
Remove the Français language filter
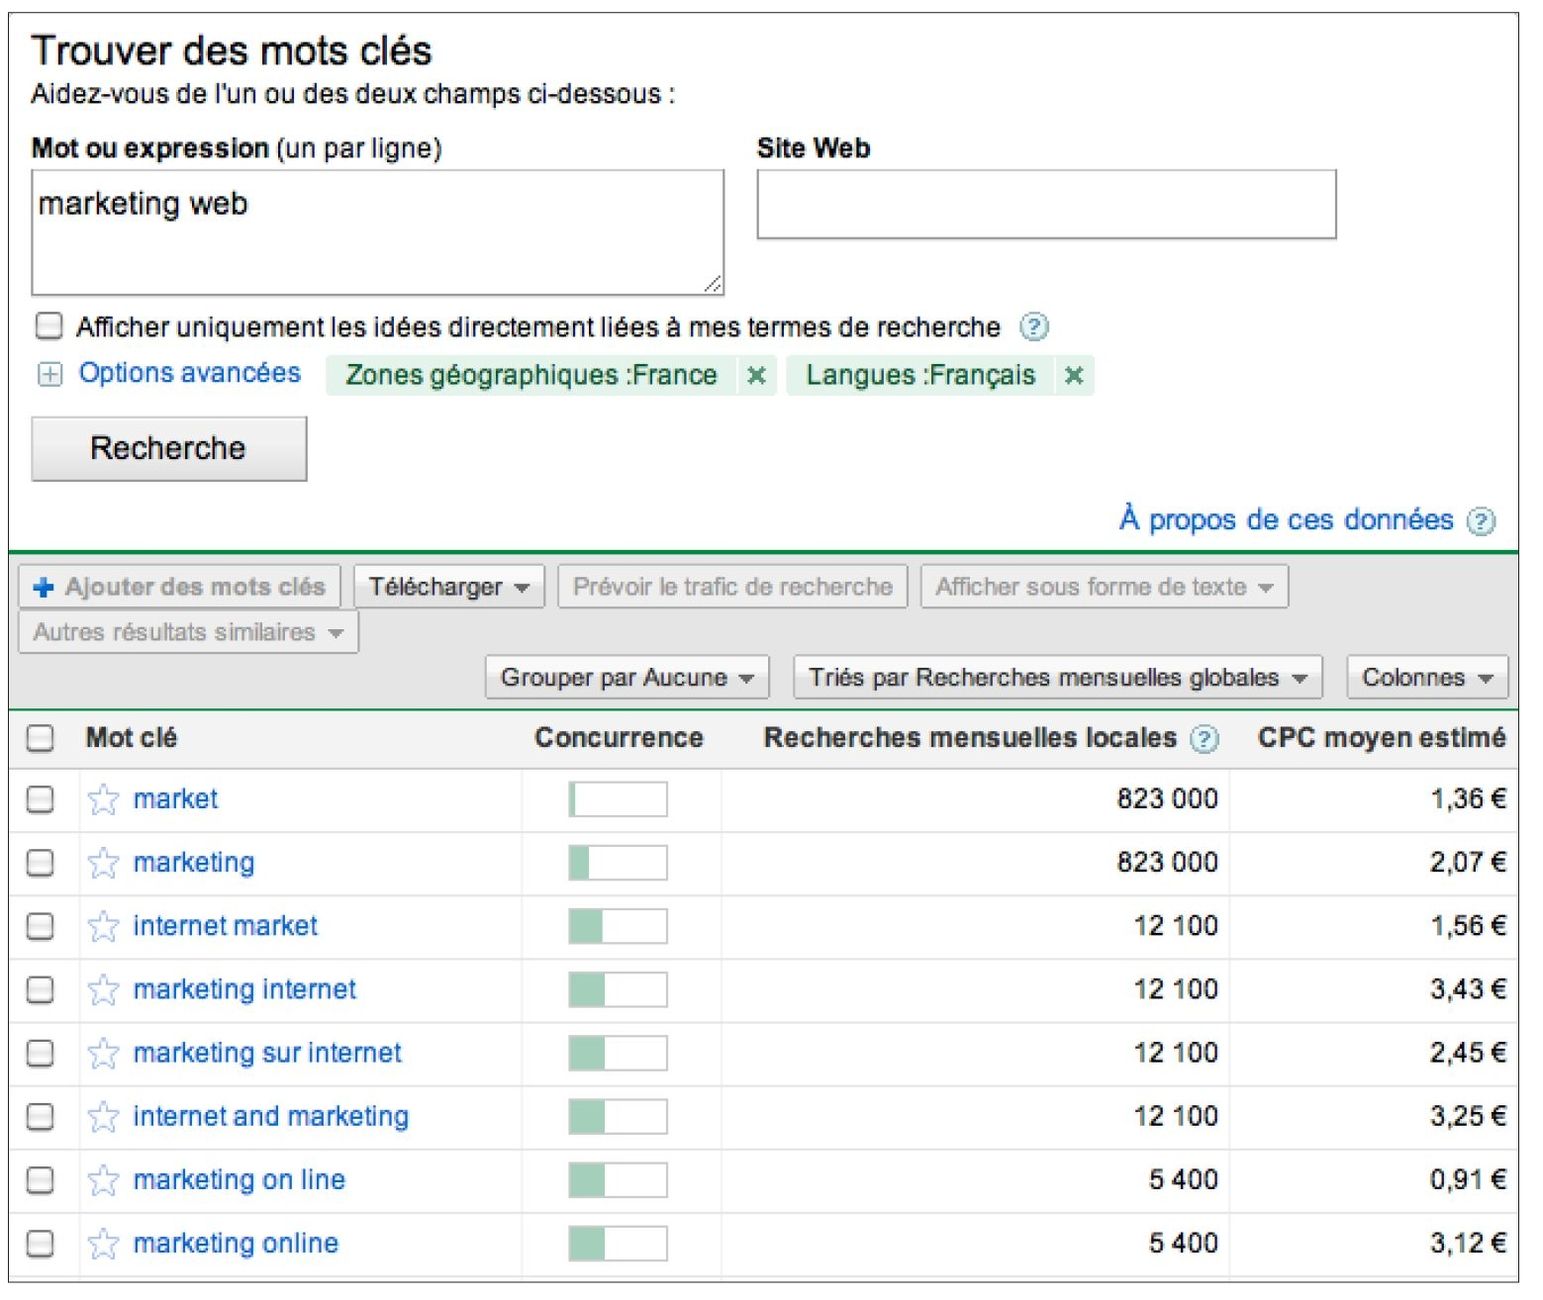tap(1073, 376)
